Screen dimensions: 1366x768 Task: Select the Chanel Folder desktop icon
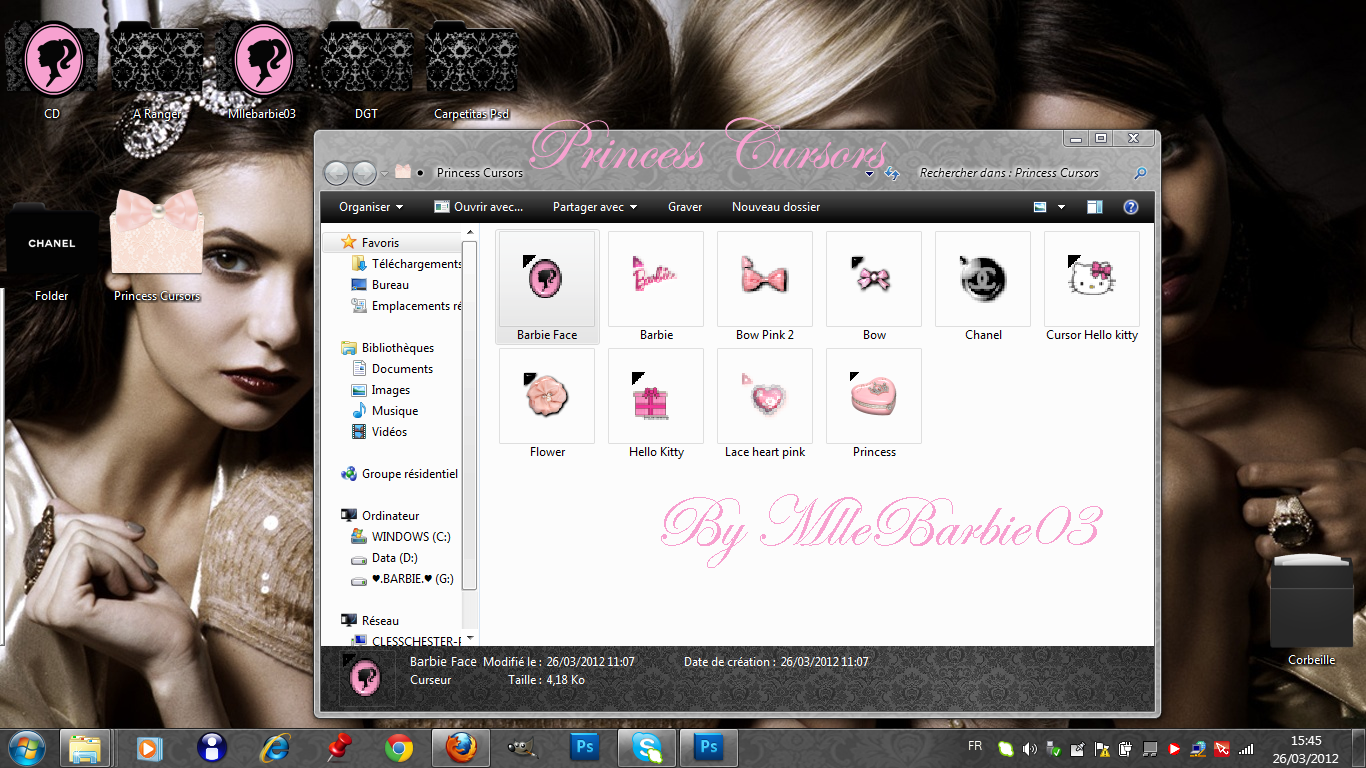click(x=52, y=250)
